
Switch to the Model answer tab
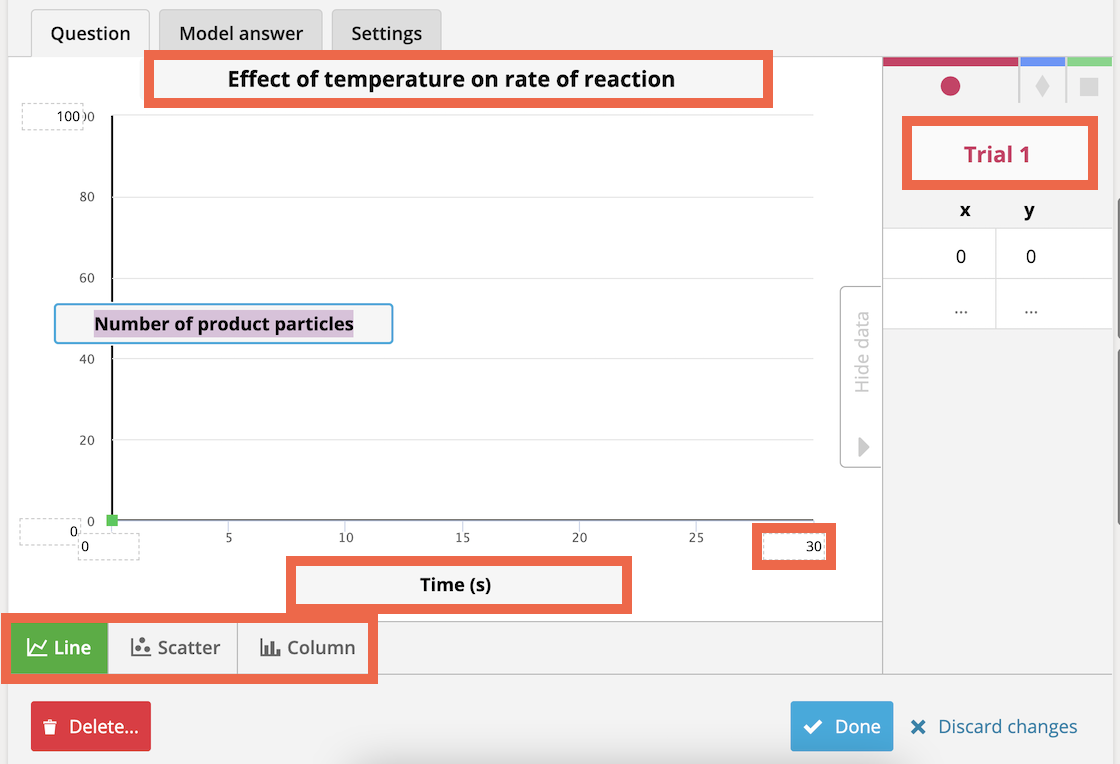(240, 32)
